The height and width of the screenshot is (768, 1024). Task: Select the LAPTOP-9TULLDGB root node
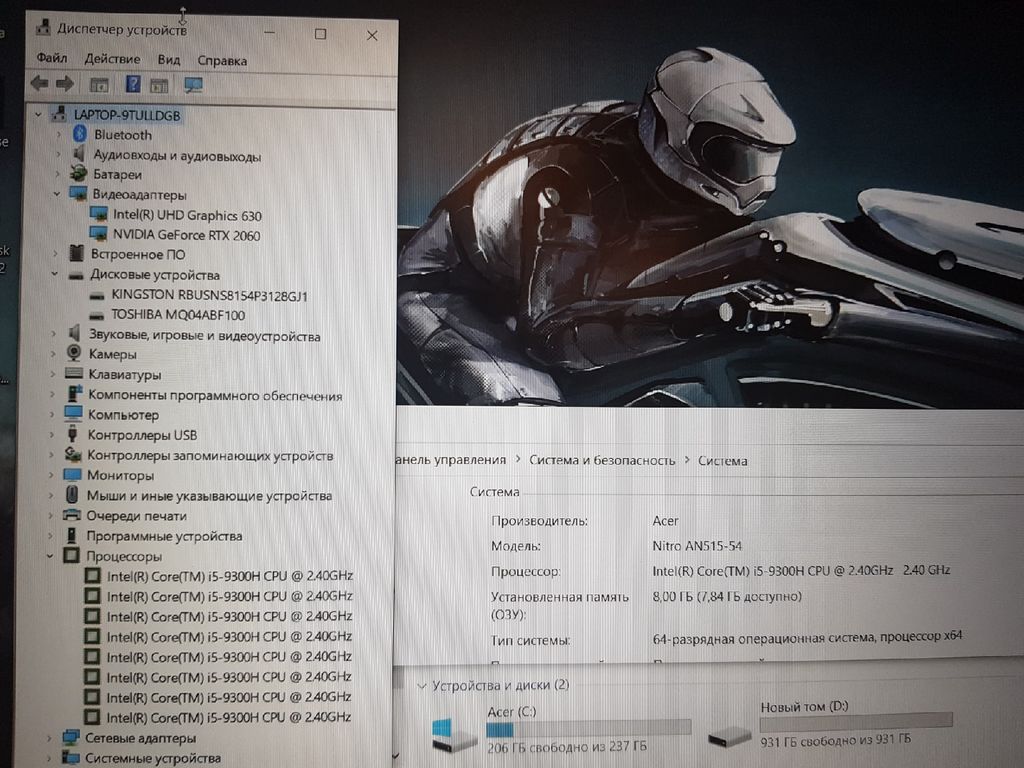(x=126, y=115)
